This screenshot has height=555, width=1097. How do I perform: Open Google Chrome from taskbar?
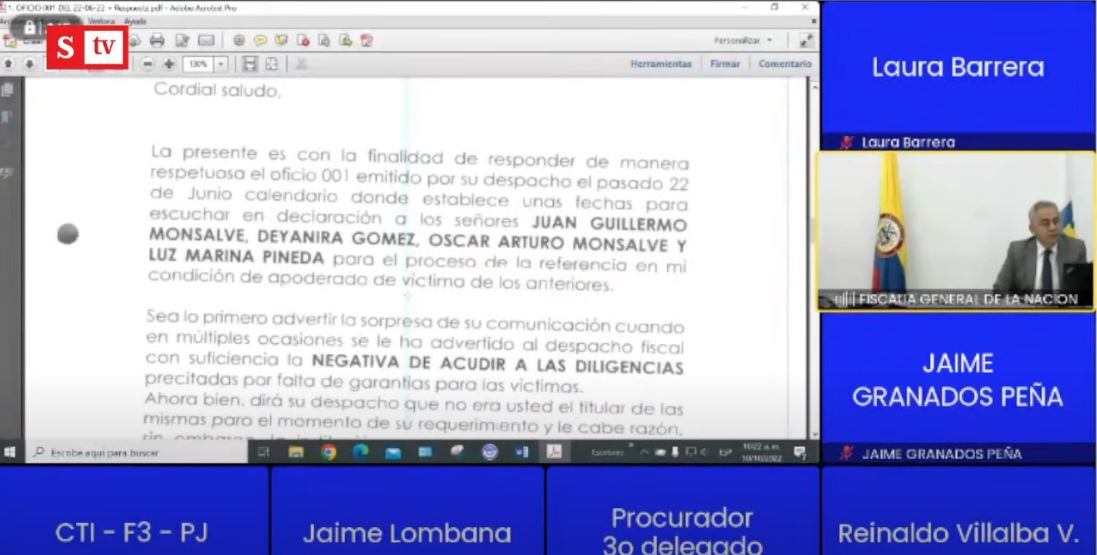point(329,452)
